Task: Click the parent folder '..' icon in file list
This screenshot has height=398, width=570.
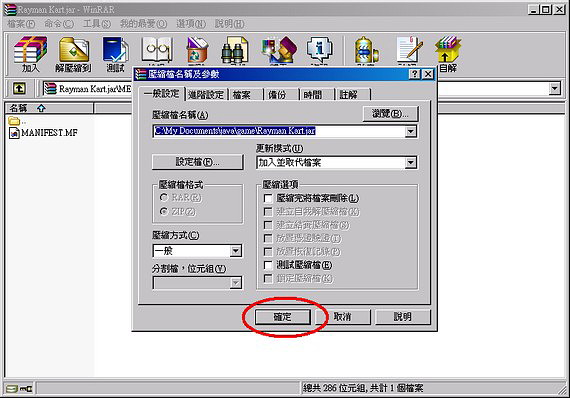Action: (x=14, y=120)
